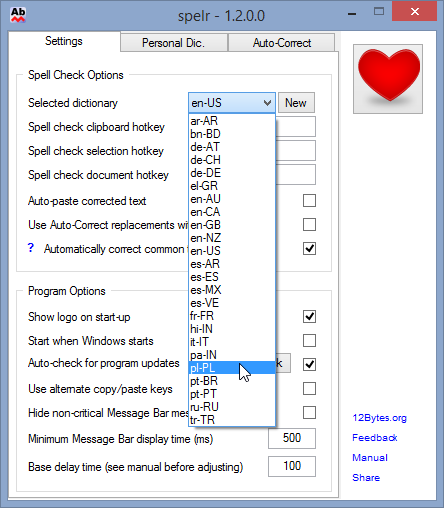The image size is (444, 508).
Task: Open the 12Bytes.org link
Action: pyautogui.click(x=379, y=418)
